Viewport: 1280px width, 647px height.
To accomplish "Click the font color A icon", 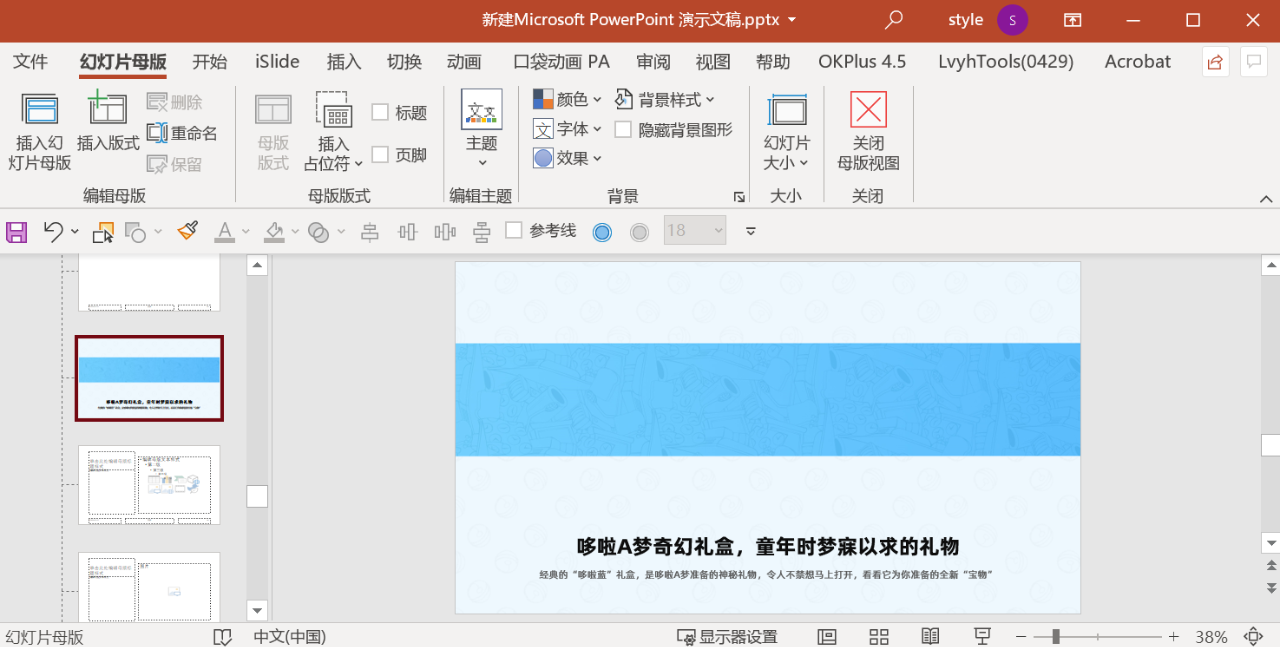I will click(225, 232).
